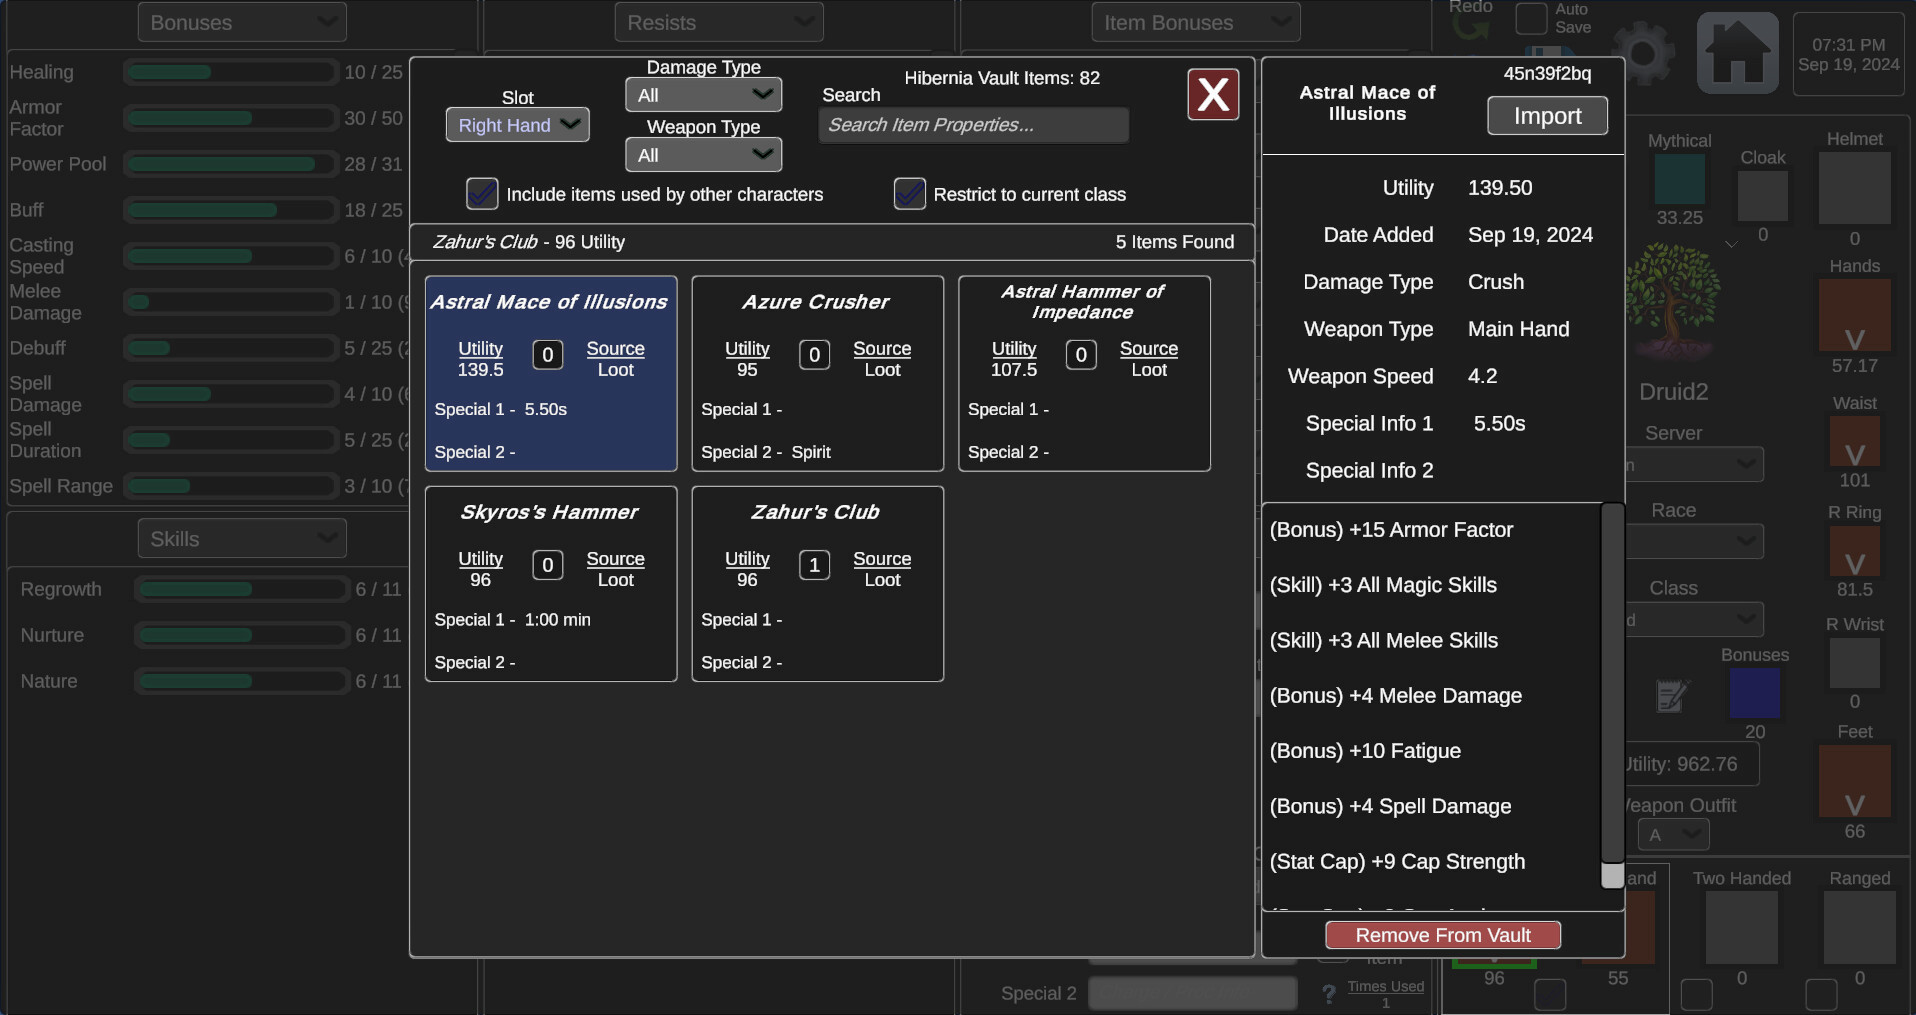
Task: Toggle checkbox under Two Handed slot
Action: (1696, 995)
